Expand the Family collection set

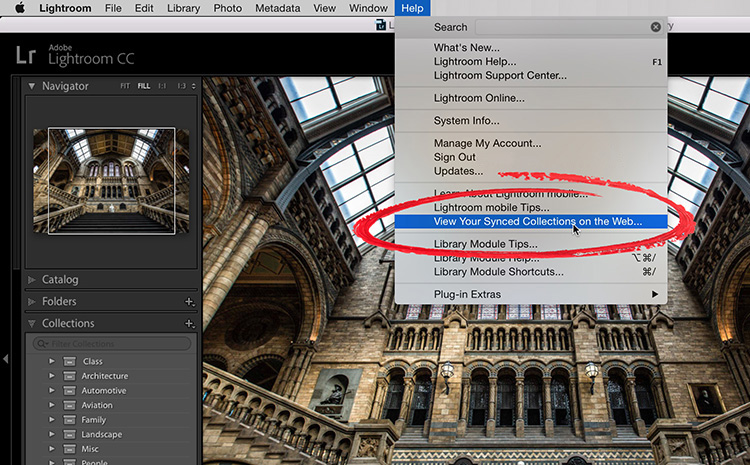point(52,420)
